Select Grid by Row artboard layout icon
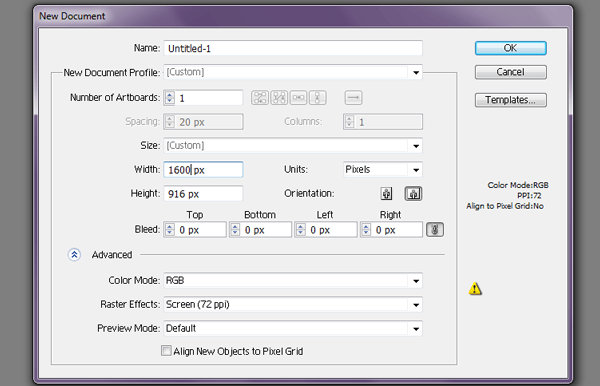 click(260, 98)
